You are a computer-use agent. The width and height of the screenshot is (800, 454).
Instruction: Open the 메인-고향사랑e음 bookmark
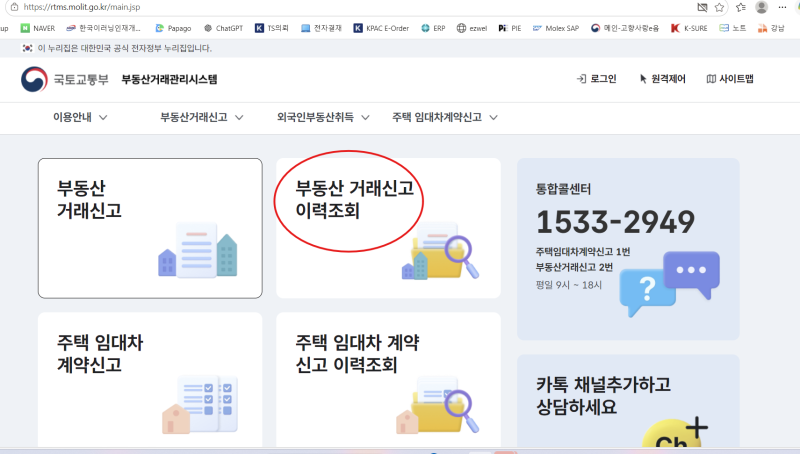[624, 28]
